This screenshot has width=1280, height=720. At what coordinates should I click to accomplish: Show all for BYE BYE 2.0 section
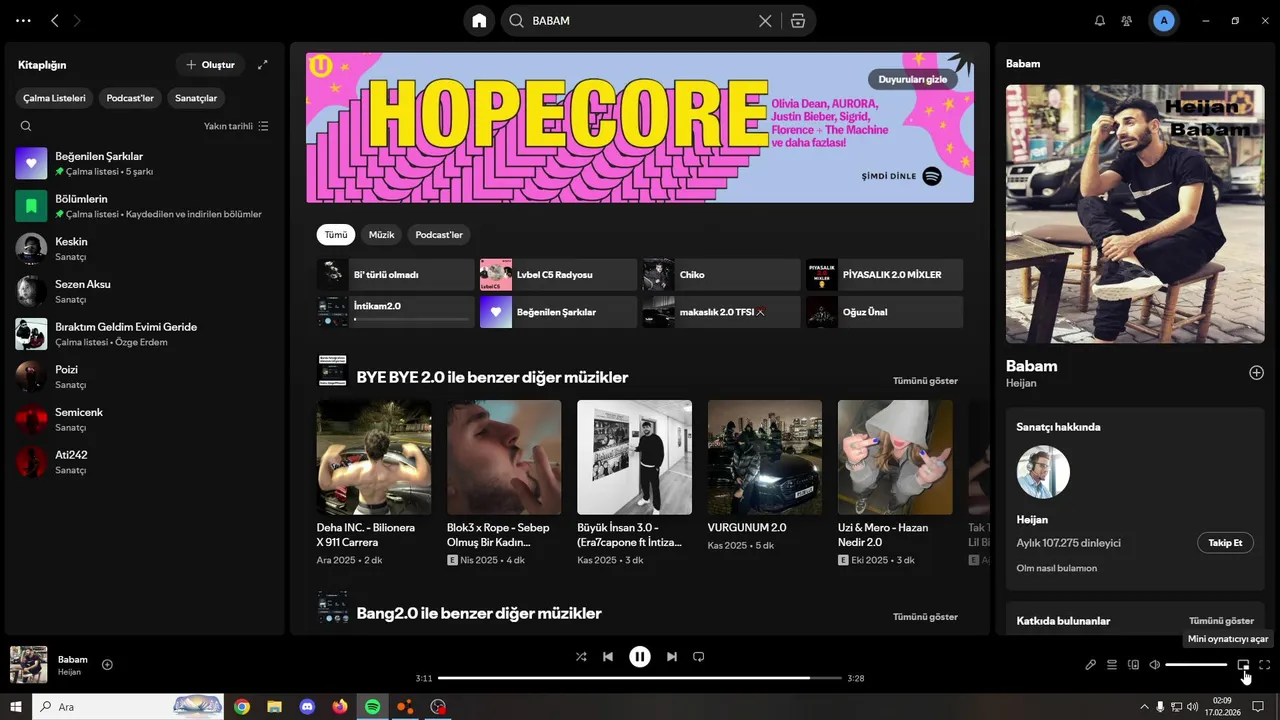click(x=925, y=381)
